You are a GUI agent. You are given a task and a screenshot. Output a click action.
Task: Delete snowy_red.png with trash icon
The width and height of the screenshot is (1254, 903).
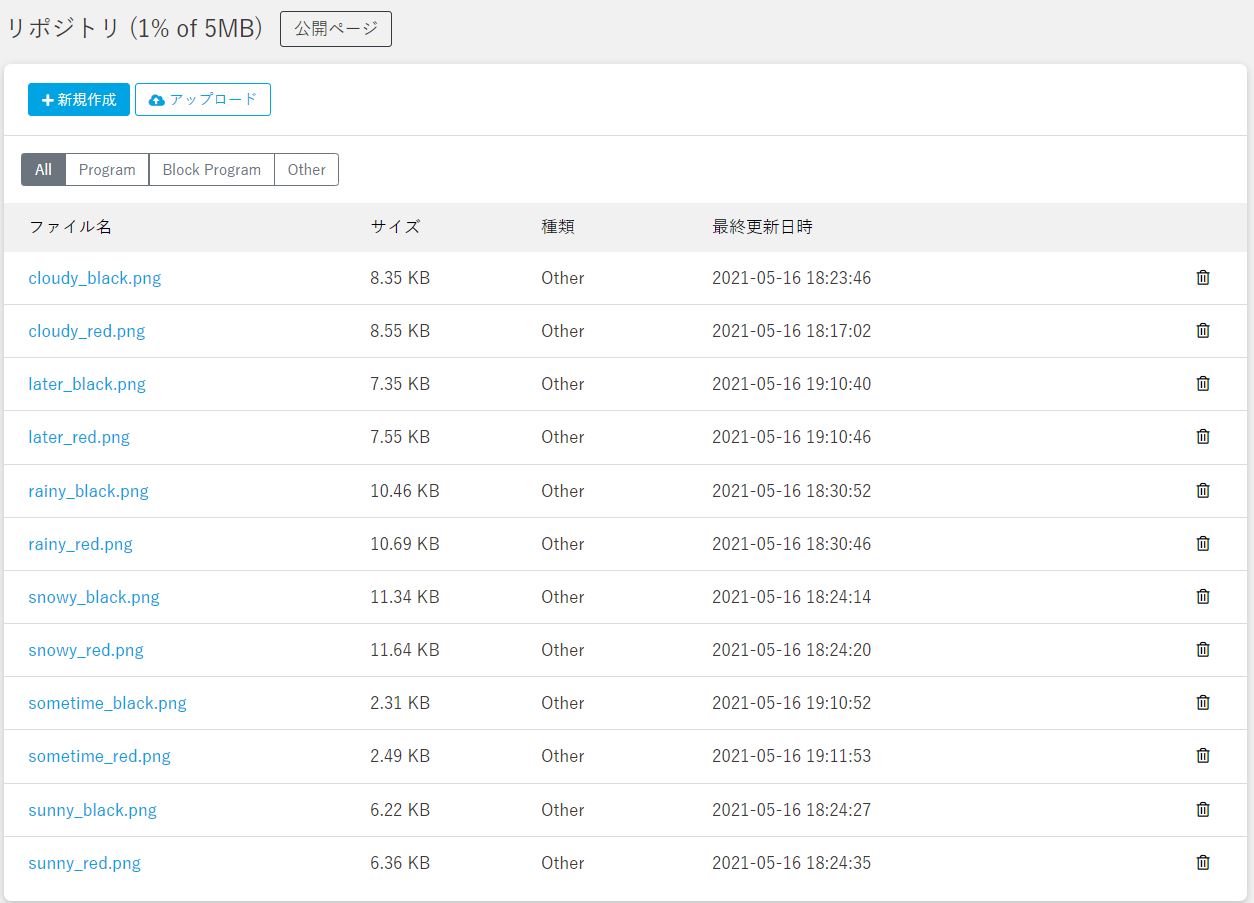[x=1203, y=650]
